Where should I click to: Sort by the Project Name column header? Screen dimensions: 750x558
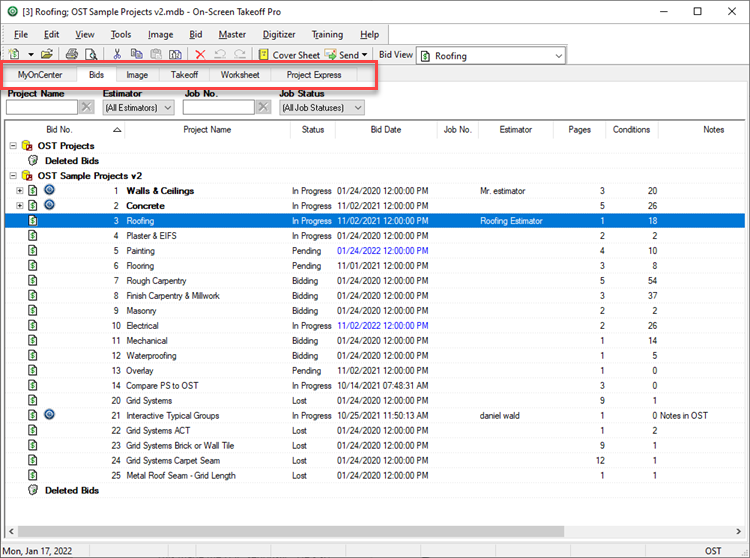(x=207, y=130)
